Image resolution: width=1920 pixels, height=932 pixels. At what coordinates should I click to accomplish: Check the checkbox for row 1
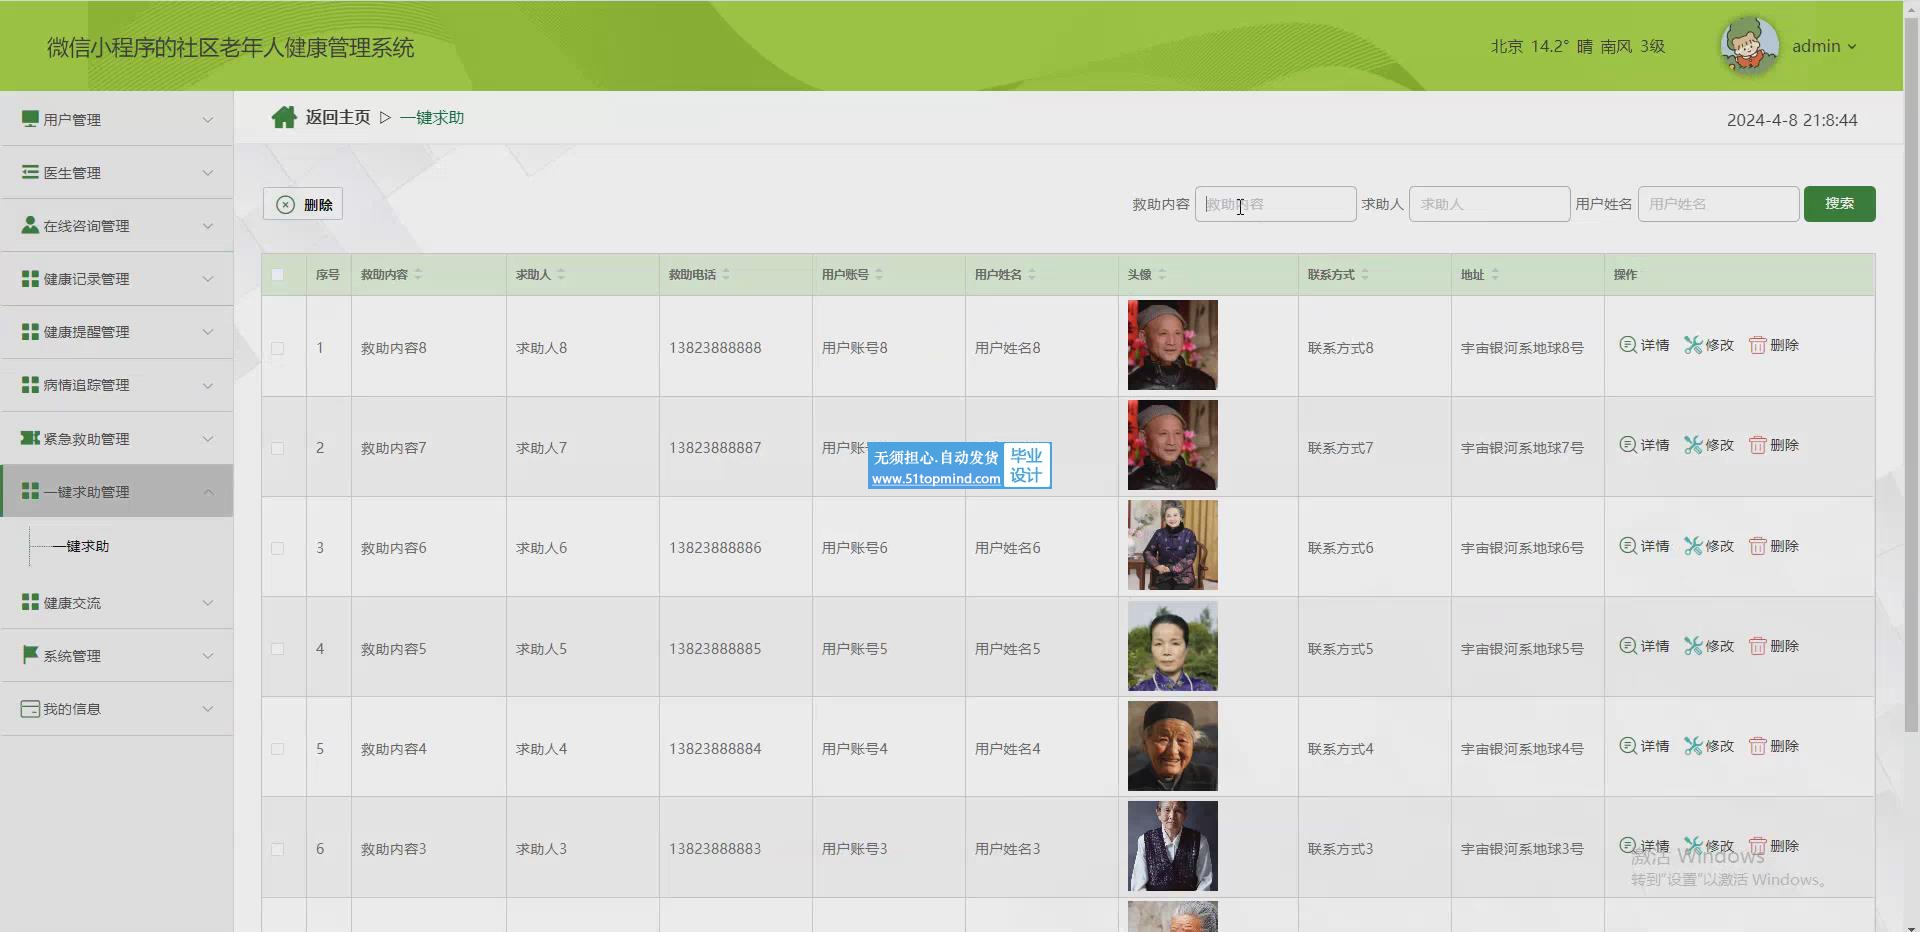click(278, 349)
